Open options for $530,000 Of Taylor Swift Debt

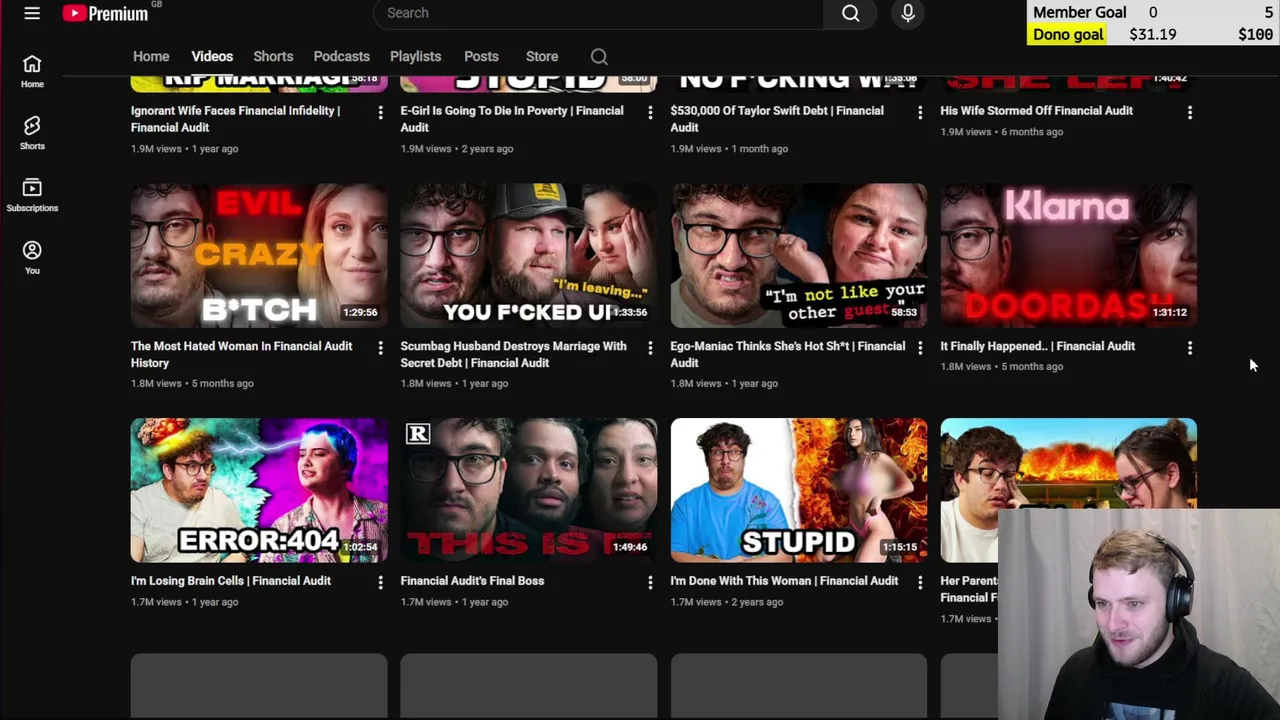920,113
